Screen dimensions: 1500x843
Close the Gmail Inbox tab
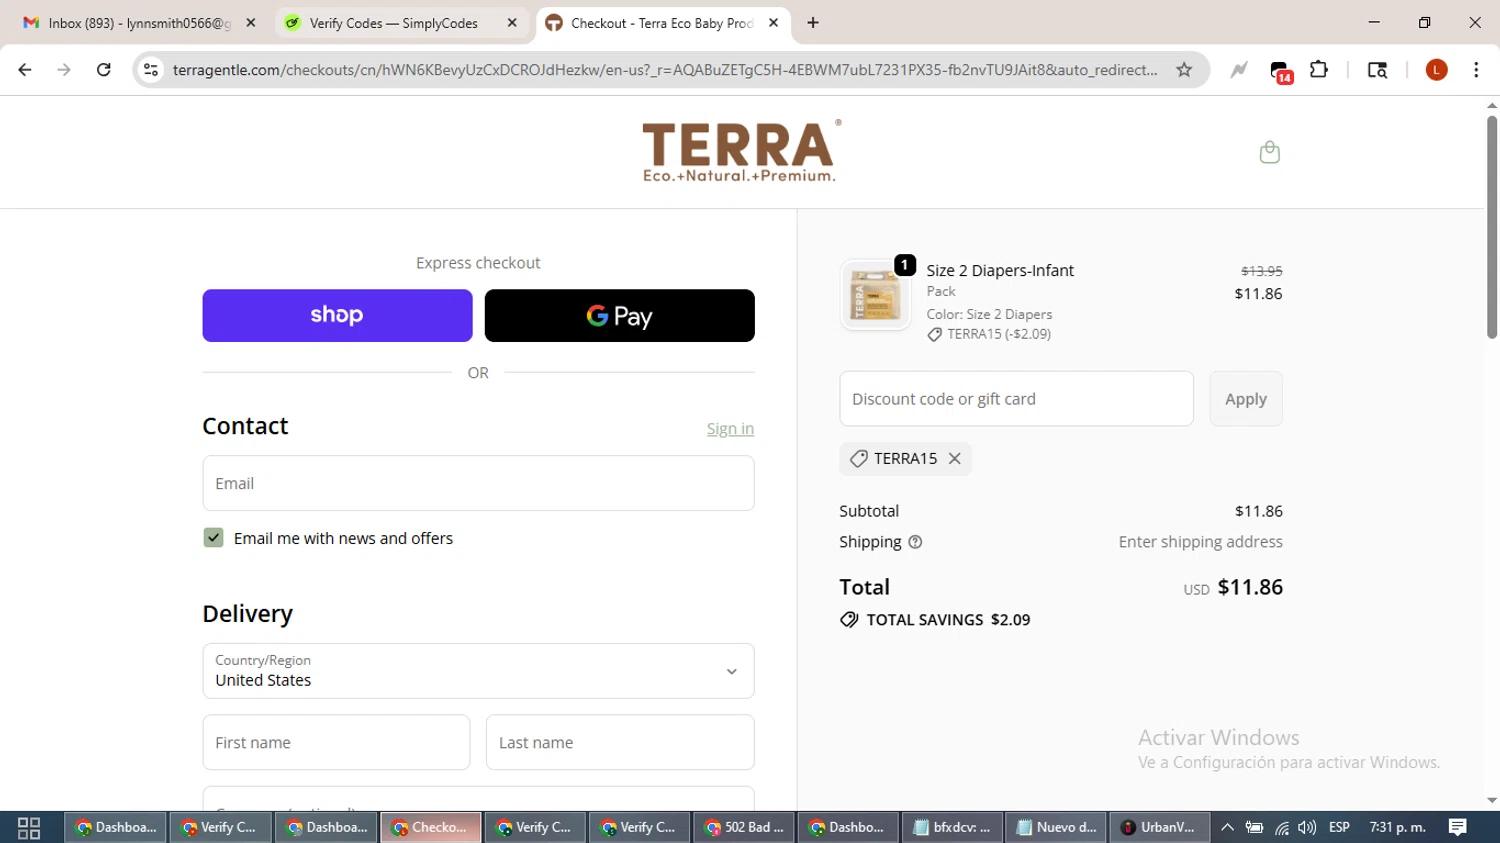click(x=251, y=23)
